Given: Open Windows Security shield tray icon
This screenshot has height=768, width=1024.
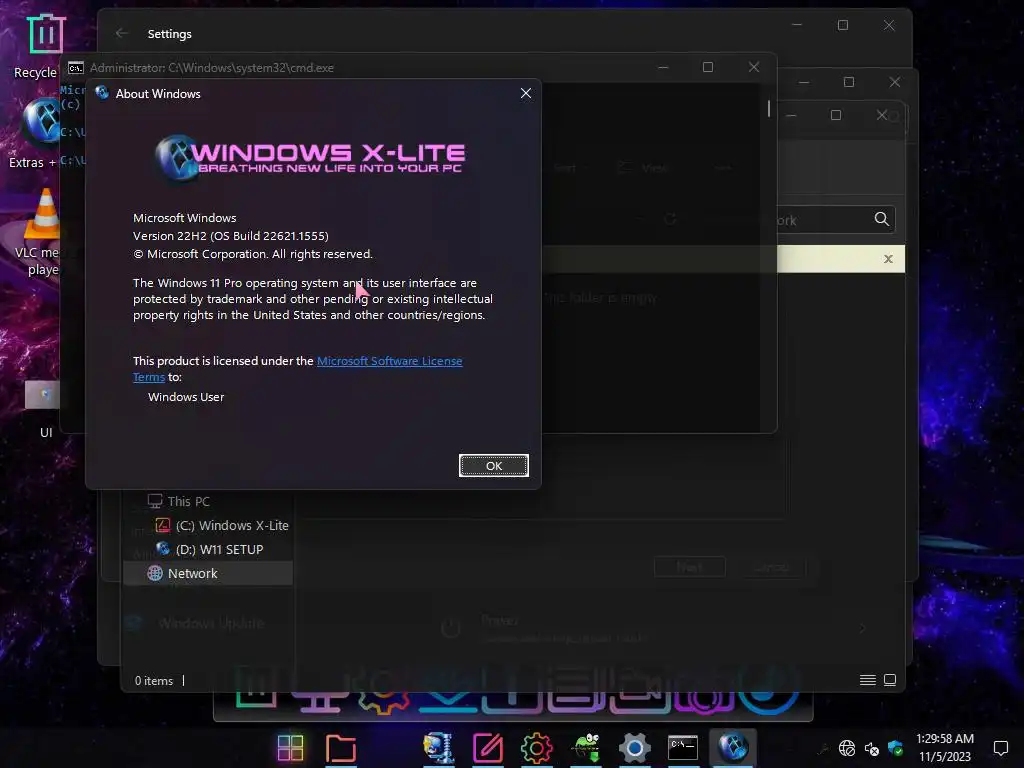Looking at the screenshot, I should (895, 748).
